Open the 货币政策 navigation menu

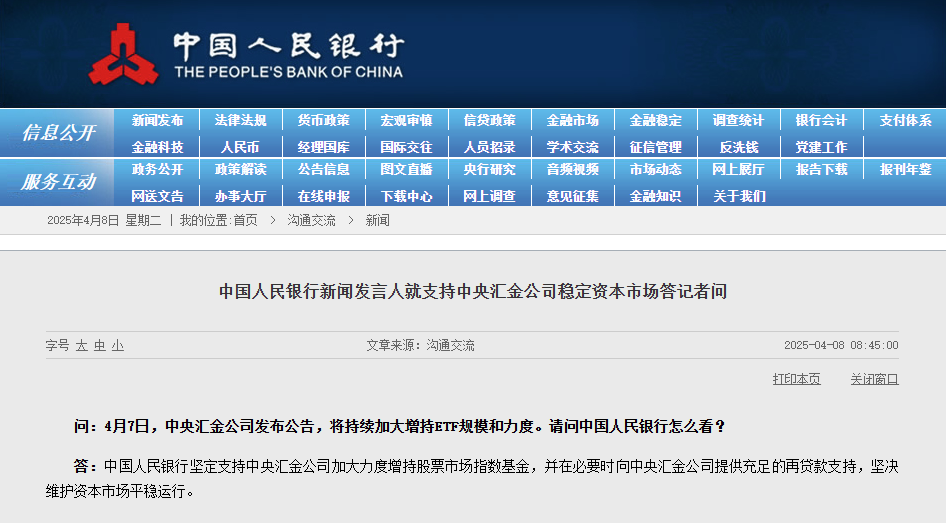click(x=323, y=120)
